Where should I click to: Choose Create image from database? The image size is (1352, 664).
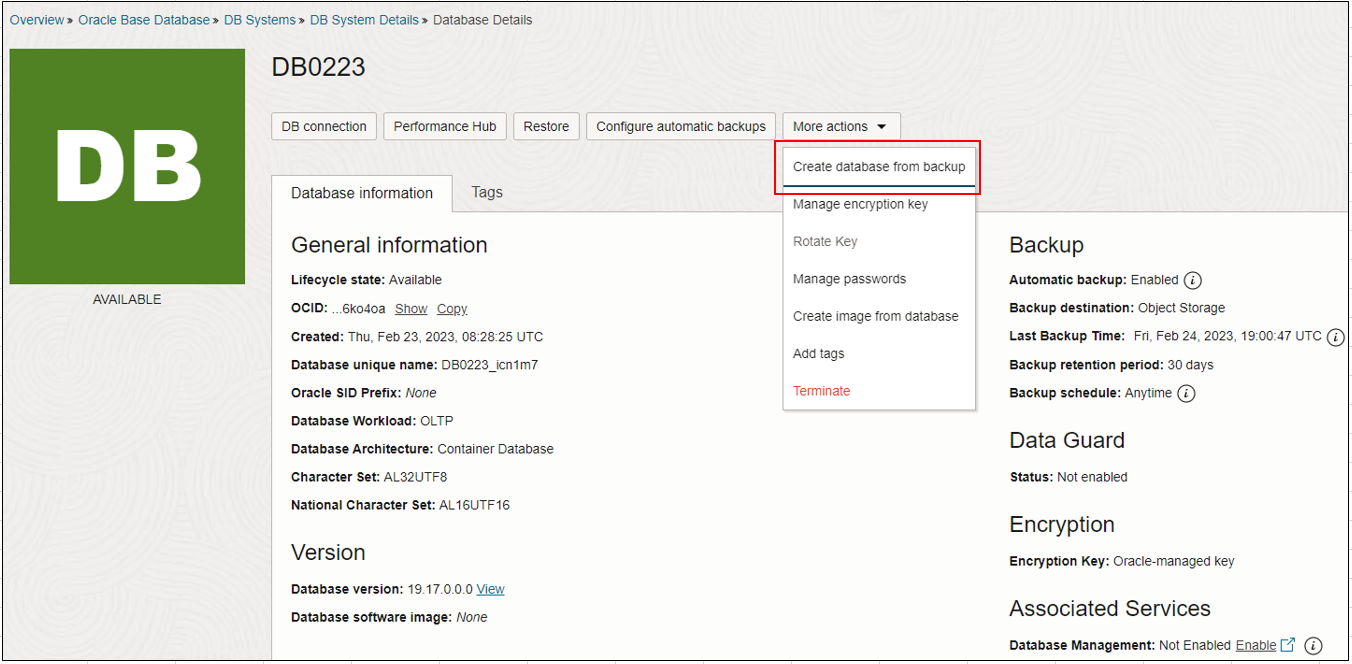click(875, 316)
